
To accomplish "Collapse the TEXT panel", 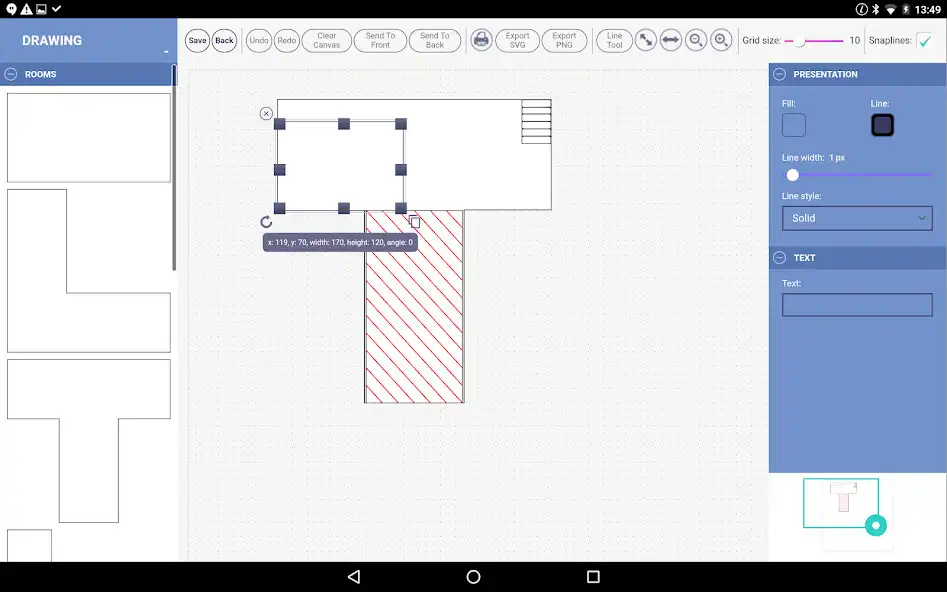I will [x=778, y=257].
